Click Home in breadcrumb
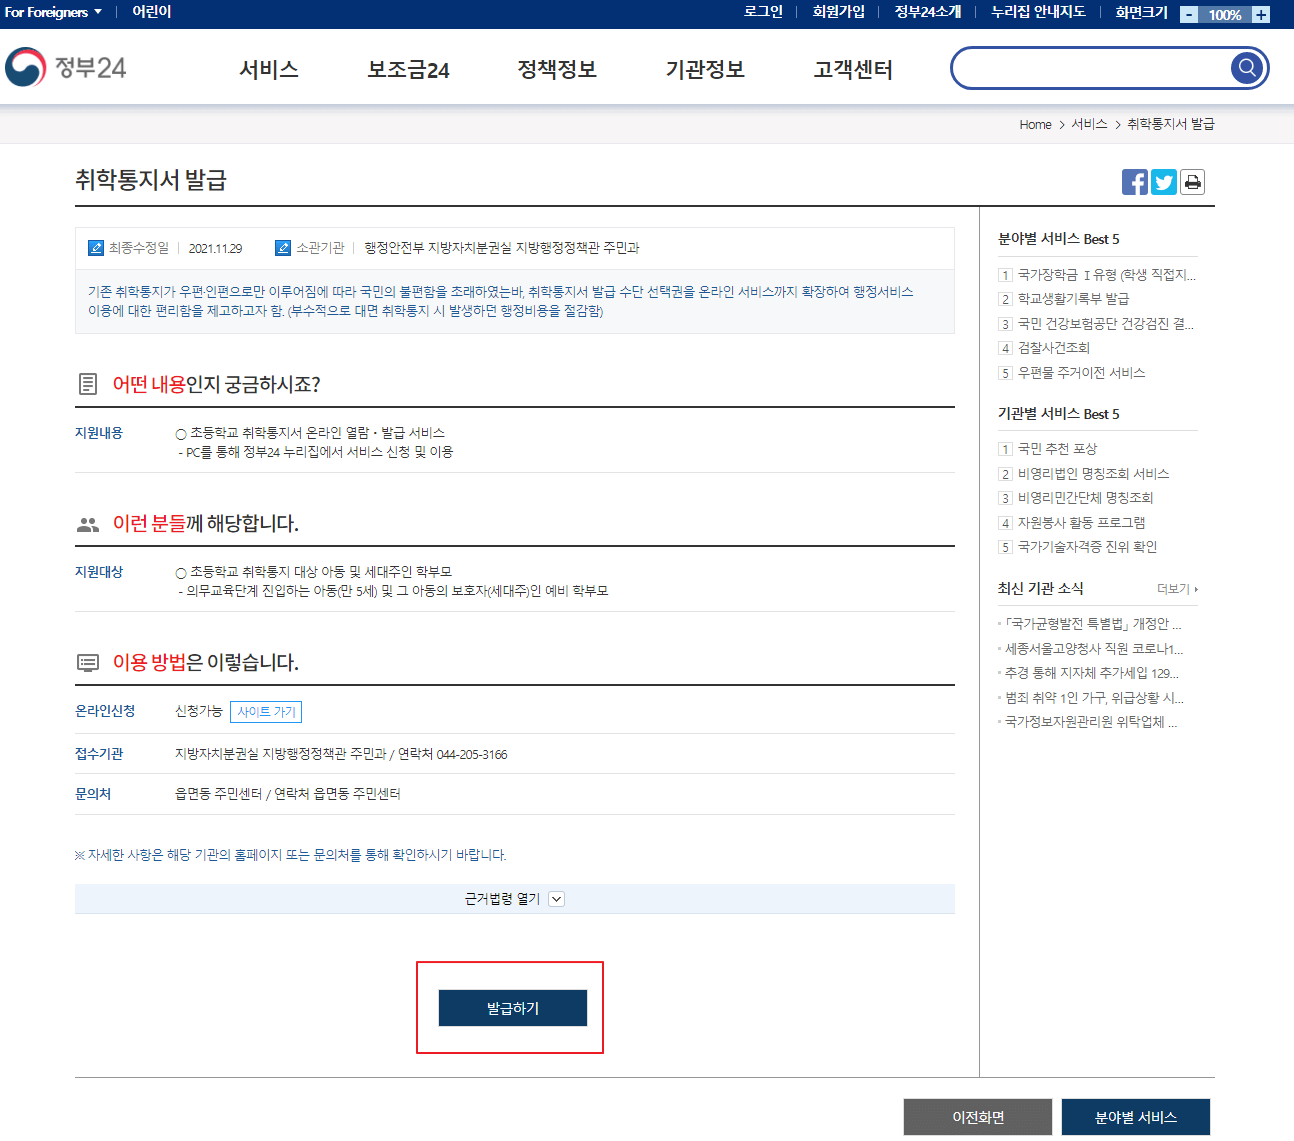The image size is (1294, 1141). tap(1035, 125)
